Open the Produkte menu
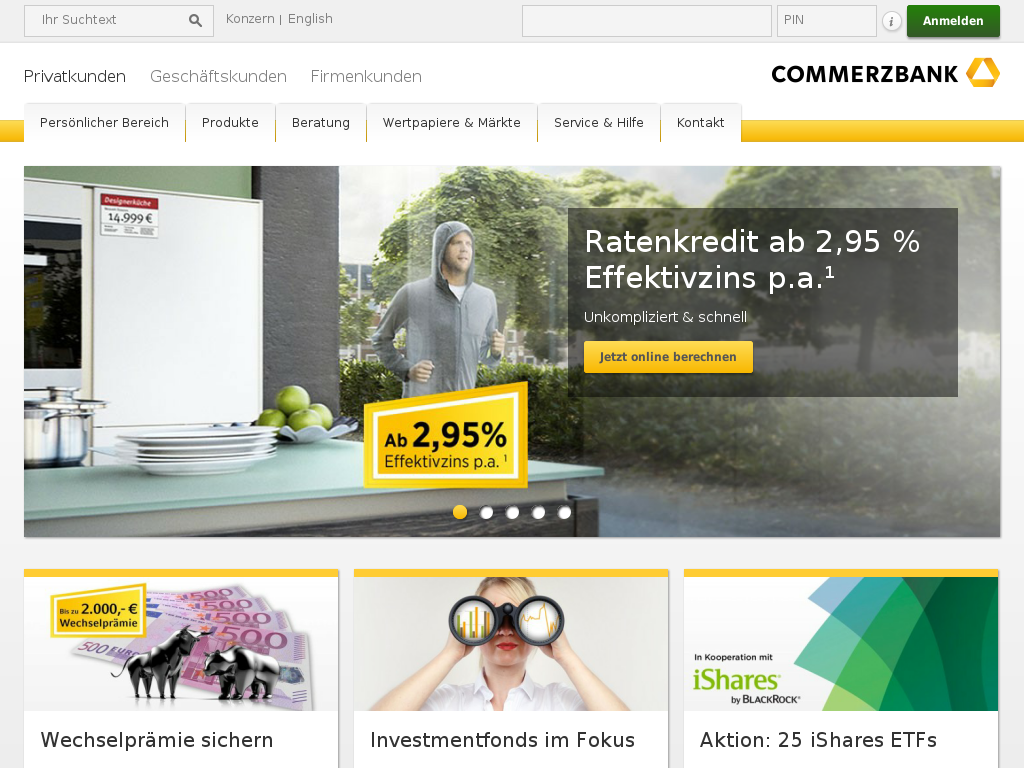This screenshot has width=1024, height=768. tap(231, 123)
